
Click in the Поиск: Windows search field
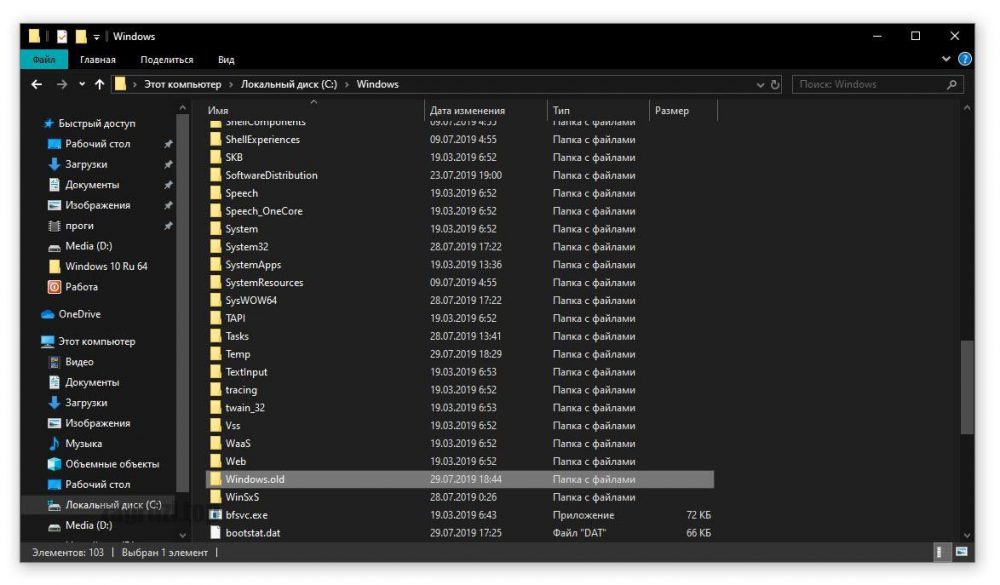click(x=865, y=85)
